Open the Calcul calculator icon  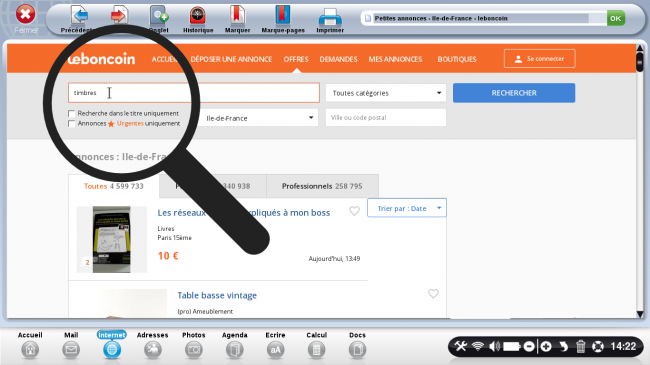pos(316,350)
